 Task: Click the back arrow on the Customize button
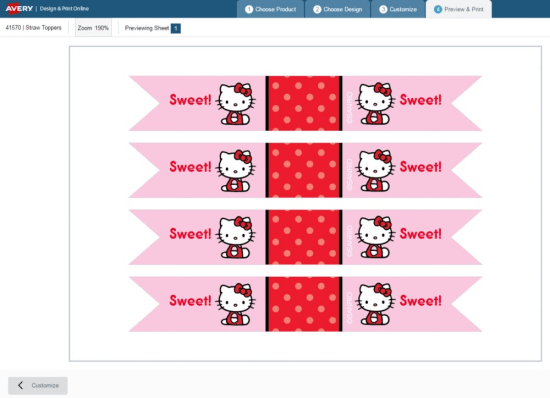pos(20,385)
